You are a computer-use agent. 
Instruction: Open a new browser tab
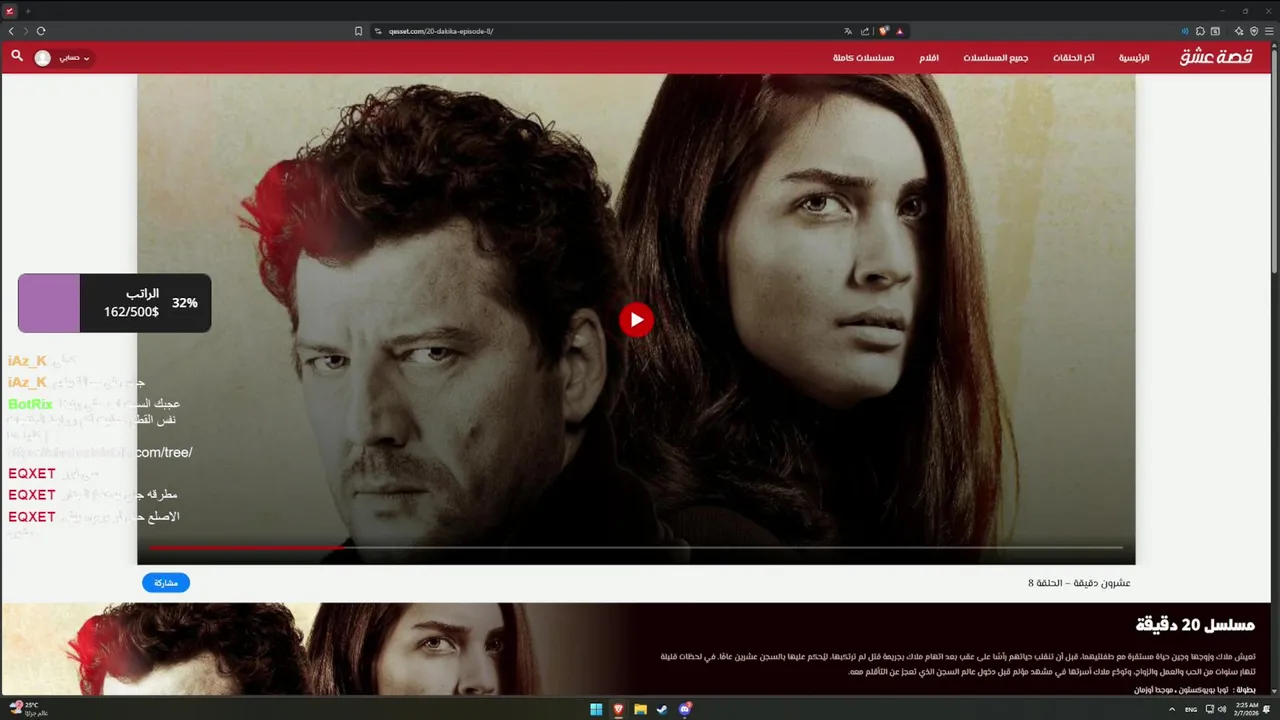point(28,11)
